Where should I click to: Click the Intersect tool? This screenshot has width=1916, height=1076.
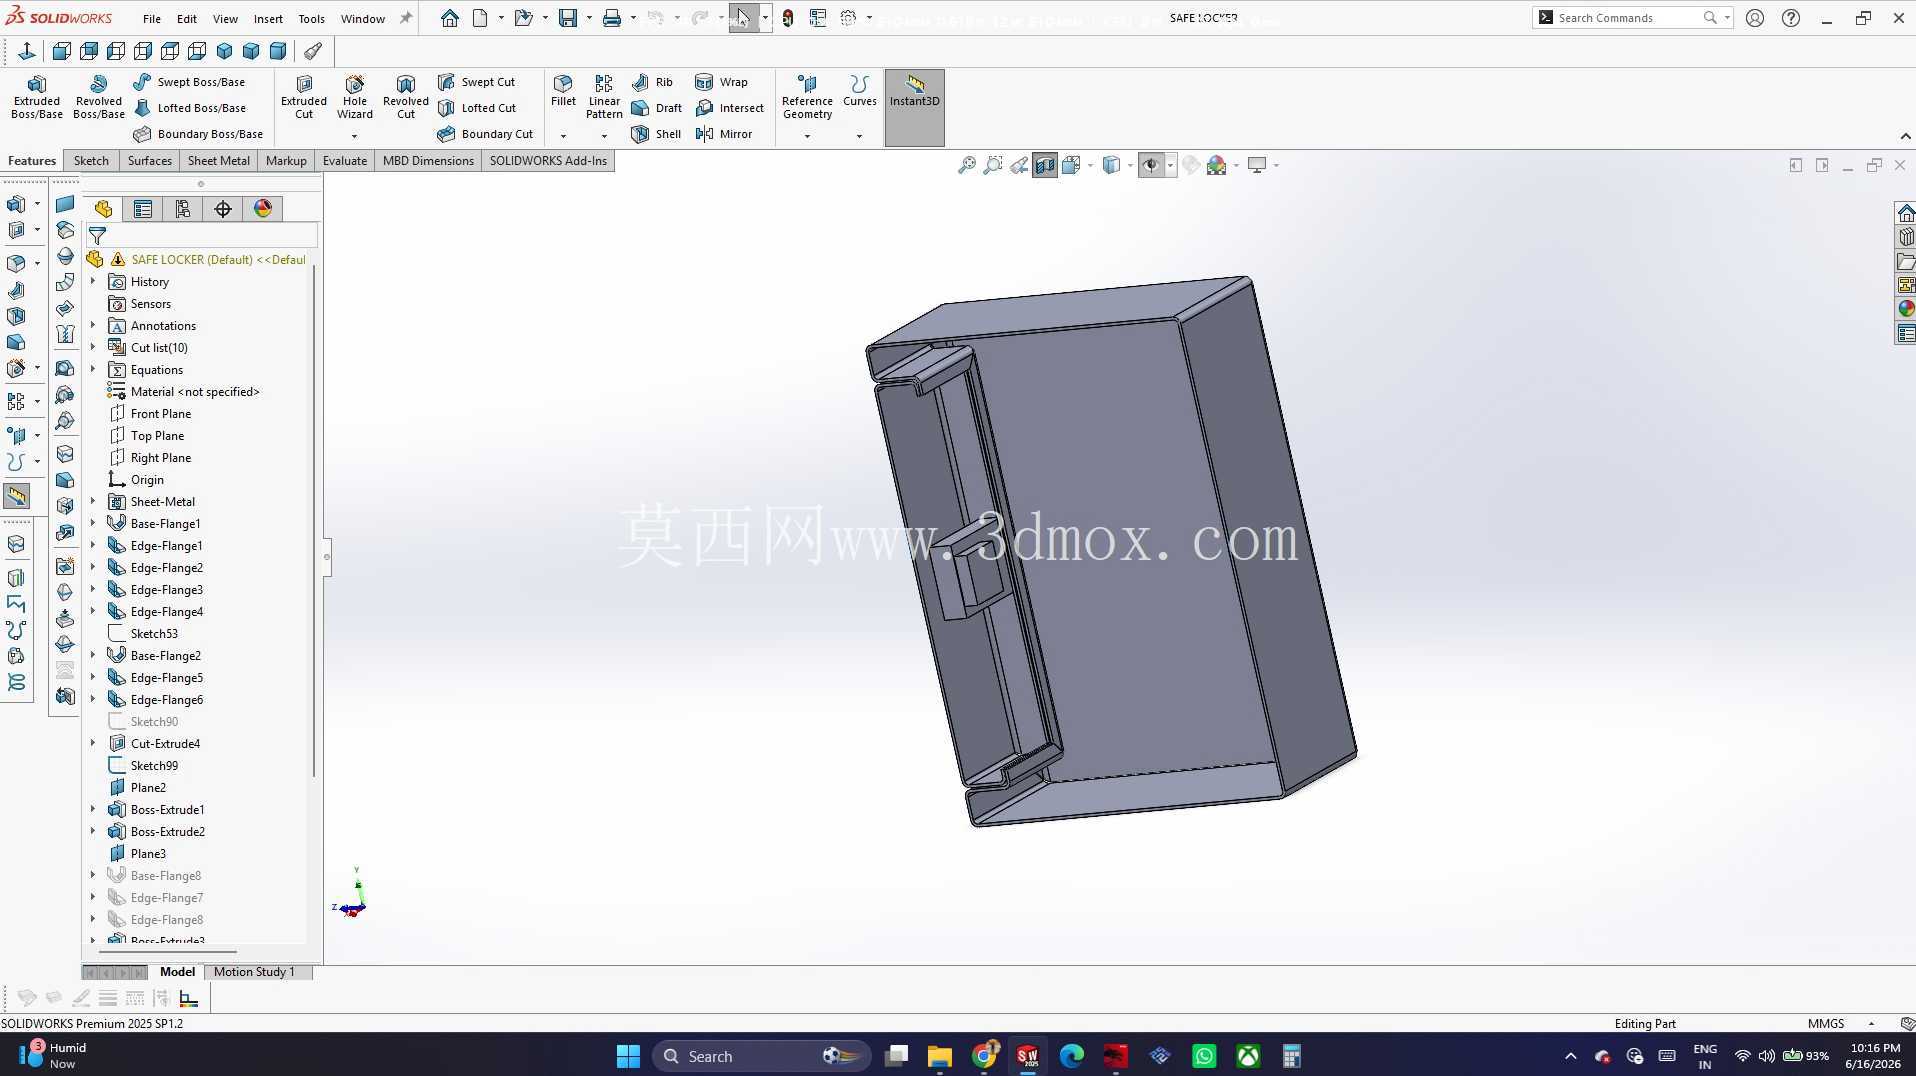pyautogui.click(x=729, y=108)
